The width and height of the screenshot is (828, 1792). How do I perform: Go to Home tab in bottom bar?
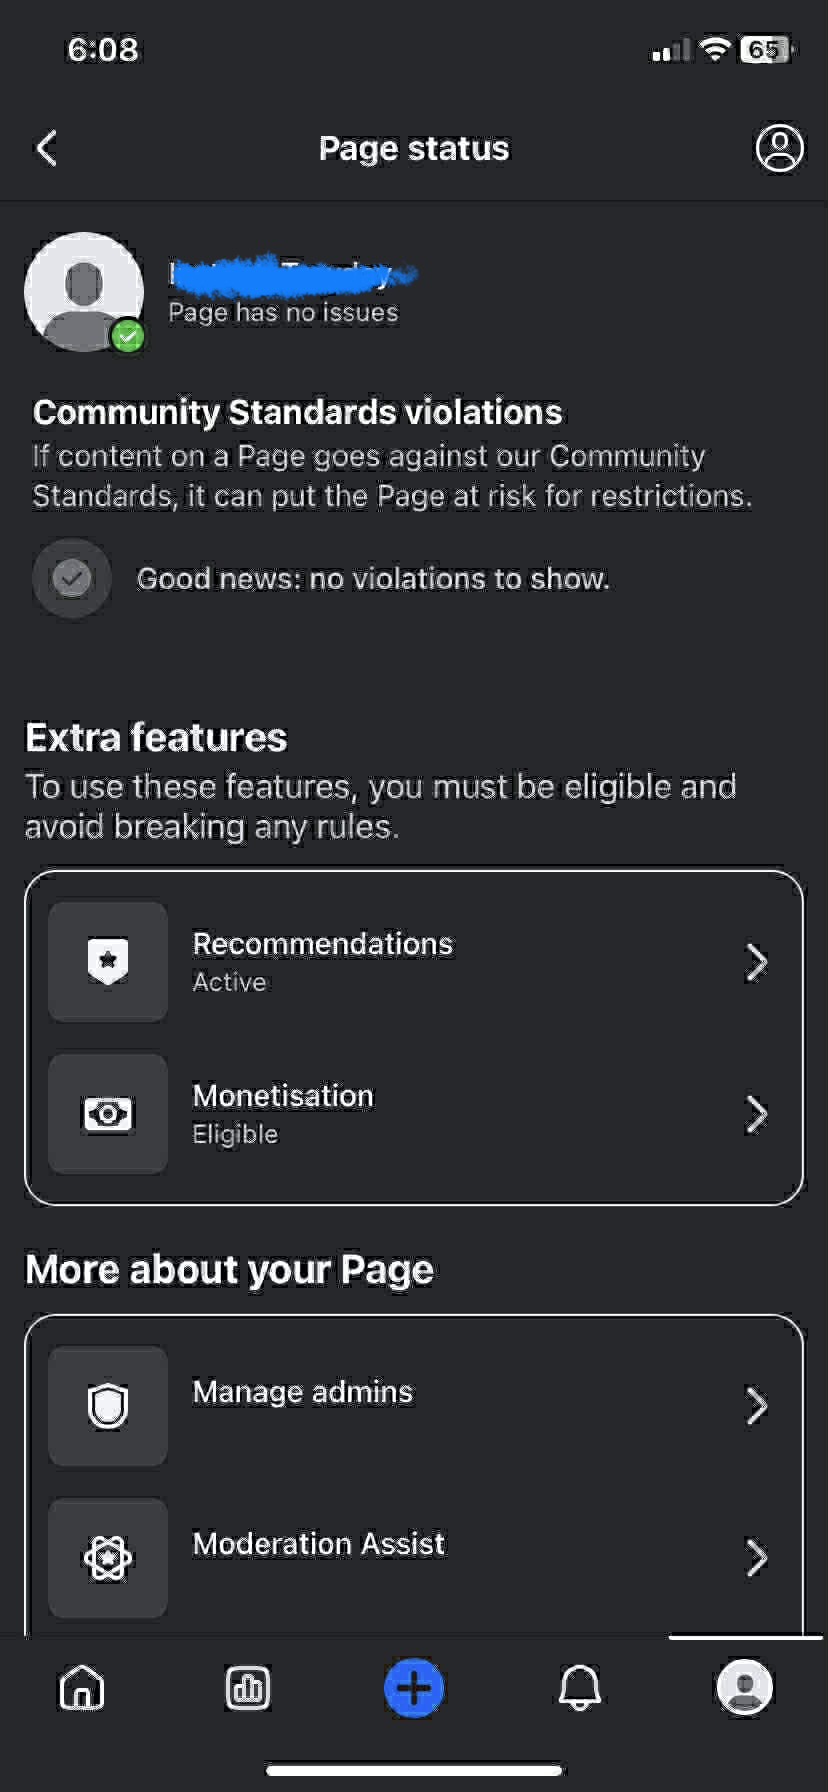(x=82, y=1688)
